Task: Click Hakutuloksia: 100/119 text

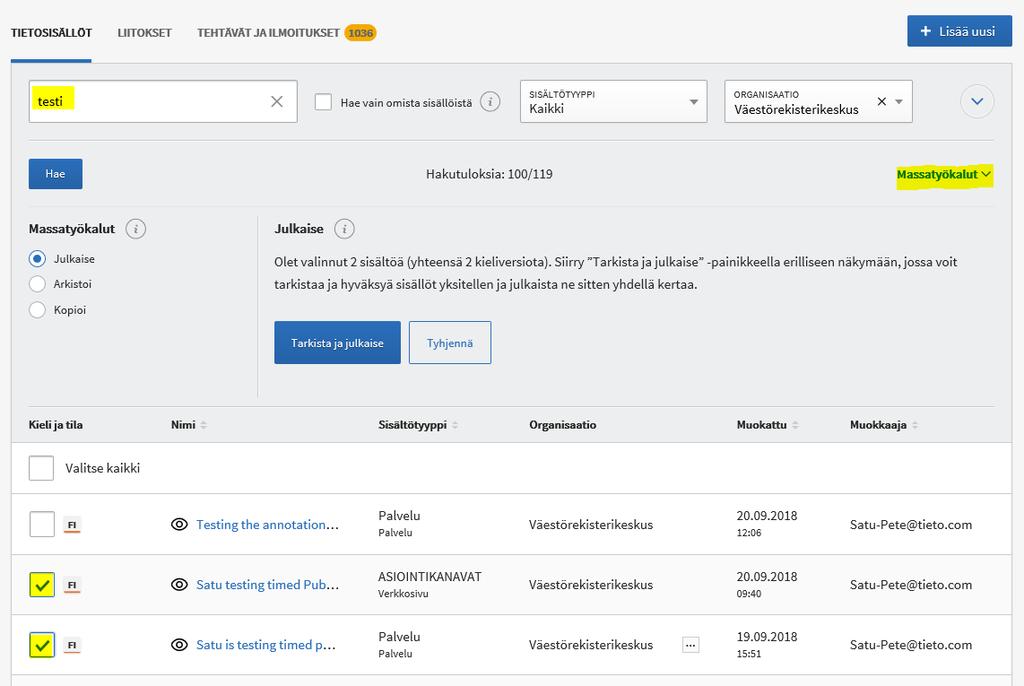Action: click(489, 174)
